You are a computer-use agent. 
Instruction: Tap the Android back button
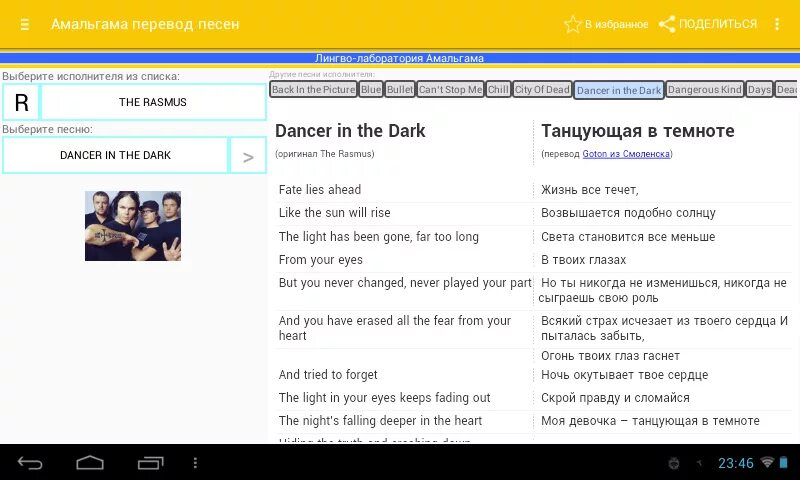(x=30, y=463)
